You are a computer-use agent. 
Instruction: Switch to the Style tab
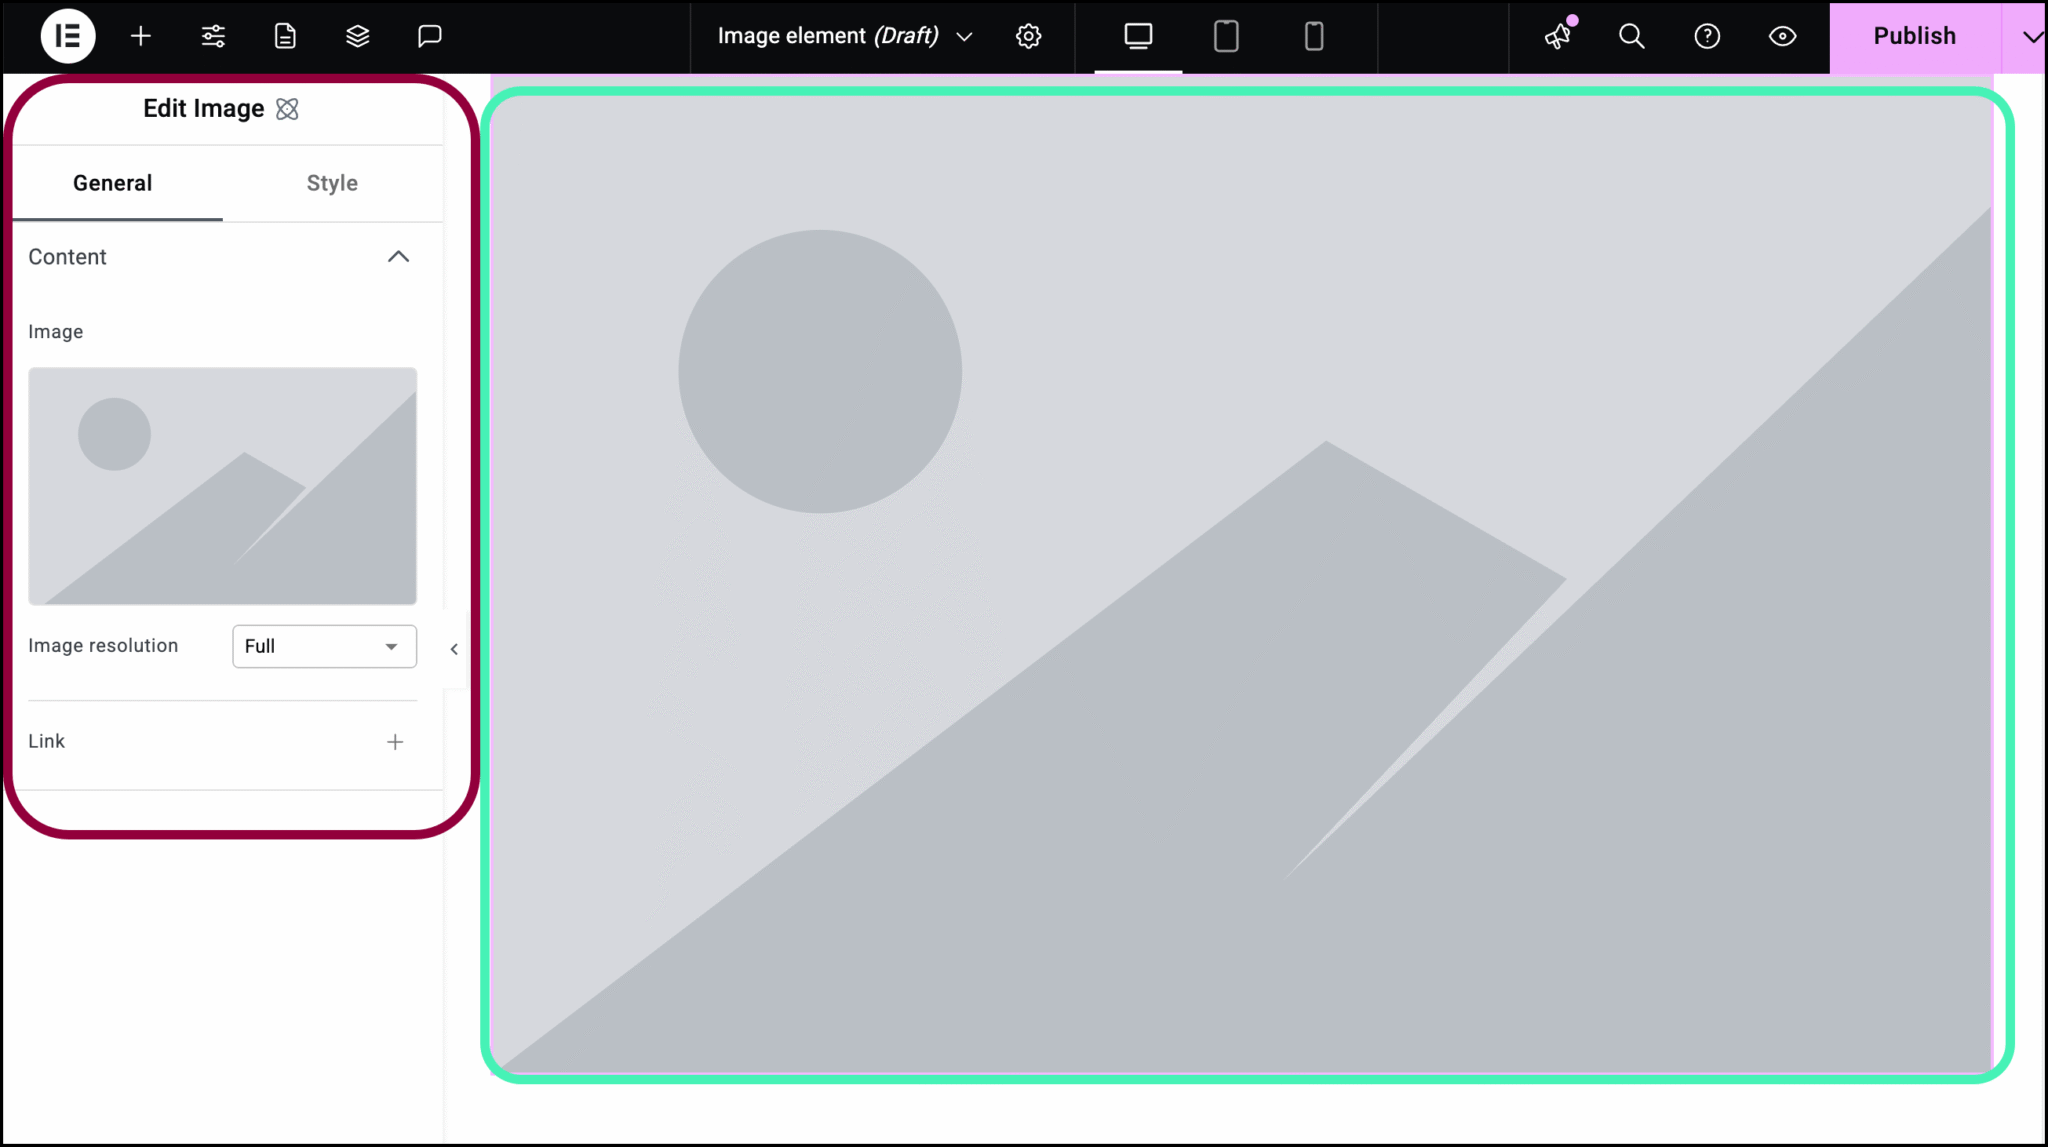tap(331, 183)
